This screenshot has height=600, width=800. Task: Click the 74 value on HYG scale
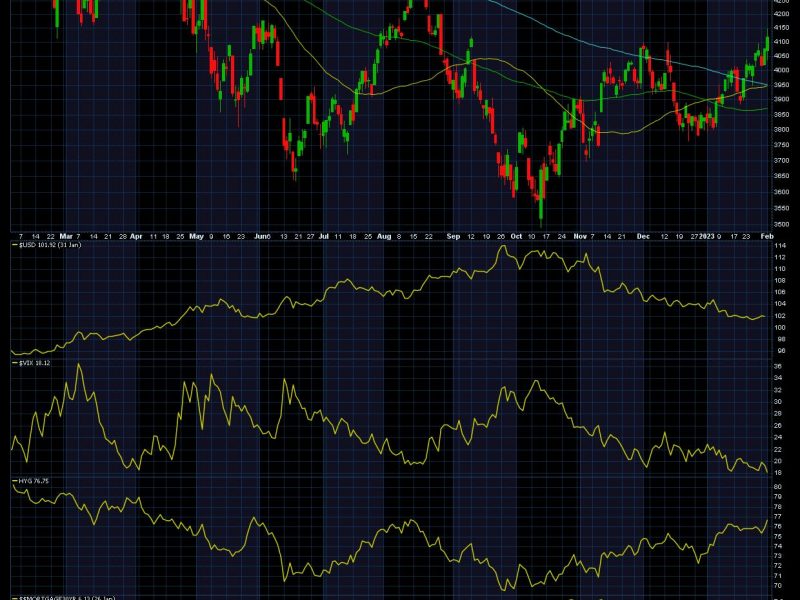[778, 546]
